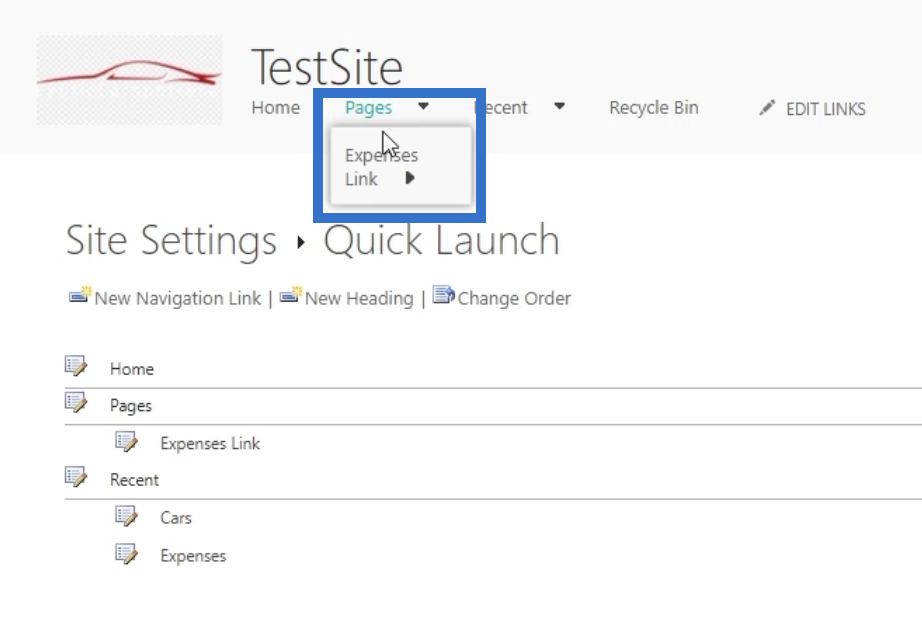Screen dimensions: 922x630
Task: Click the New Heading icon
Action: (290, 295)
